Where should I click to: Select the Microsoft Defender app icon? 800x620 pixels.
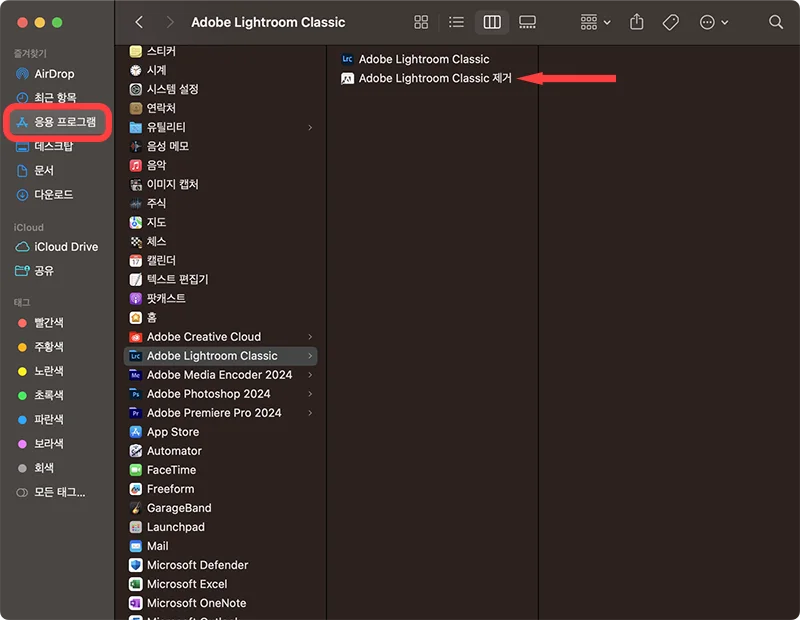point(135,565)
